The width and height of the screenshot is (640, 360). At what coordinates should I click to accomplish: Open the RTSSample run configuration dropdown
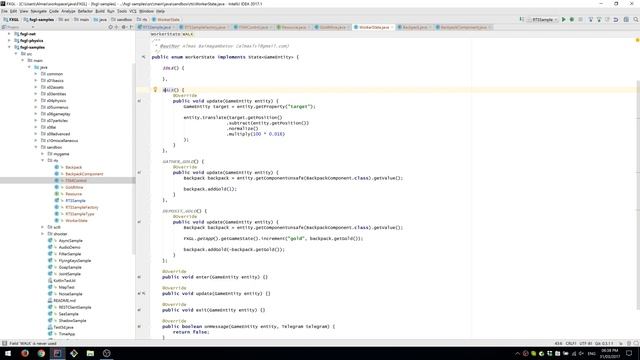coord(543,19)
